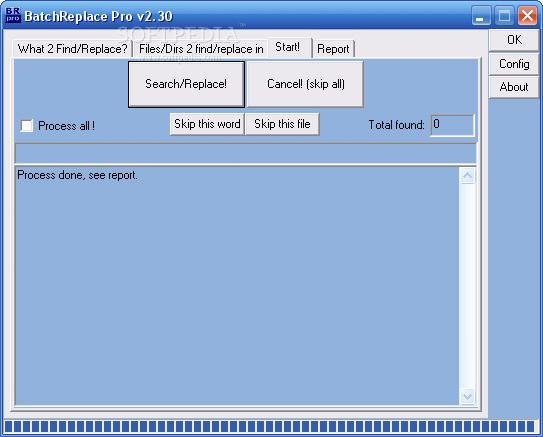543x437 pixels.
Task: Open Files/Dirs 2 find/replace in tab
Action: coord(201,49)
